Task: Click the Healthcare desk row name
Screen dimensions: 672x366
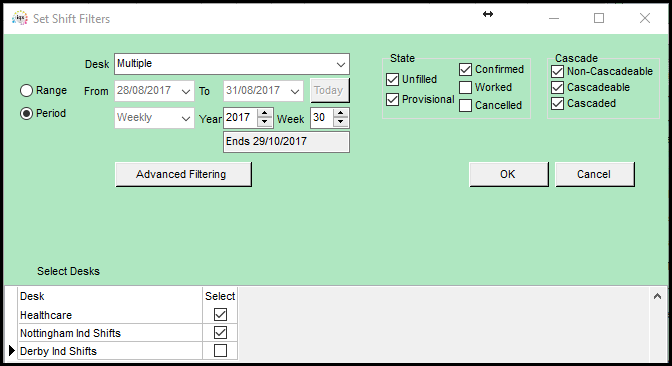Action: pos(46,315)
